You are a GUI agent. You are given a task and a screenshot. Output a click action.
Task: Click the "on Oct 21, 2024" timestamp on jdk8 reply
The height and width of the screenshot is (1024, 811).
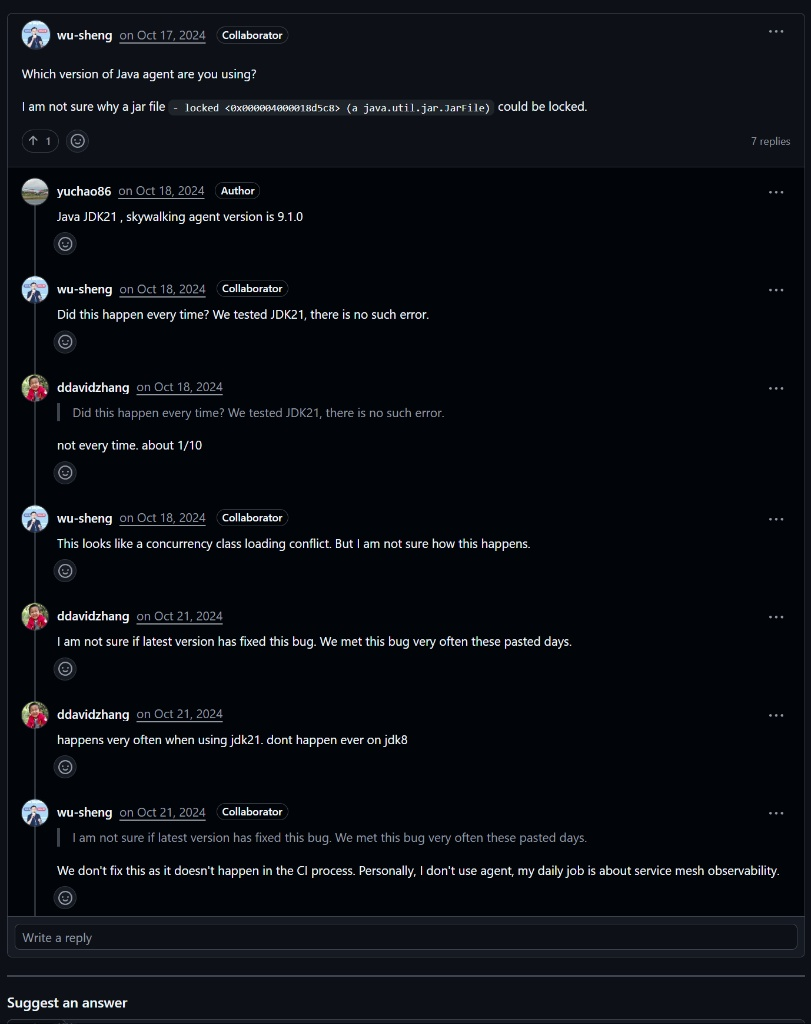(179, 714)
